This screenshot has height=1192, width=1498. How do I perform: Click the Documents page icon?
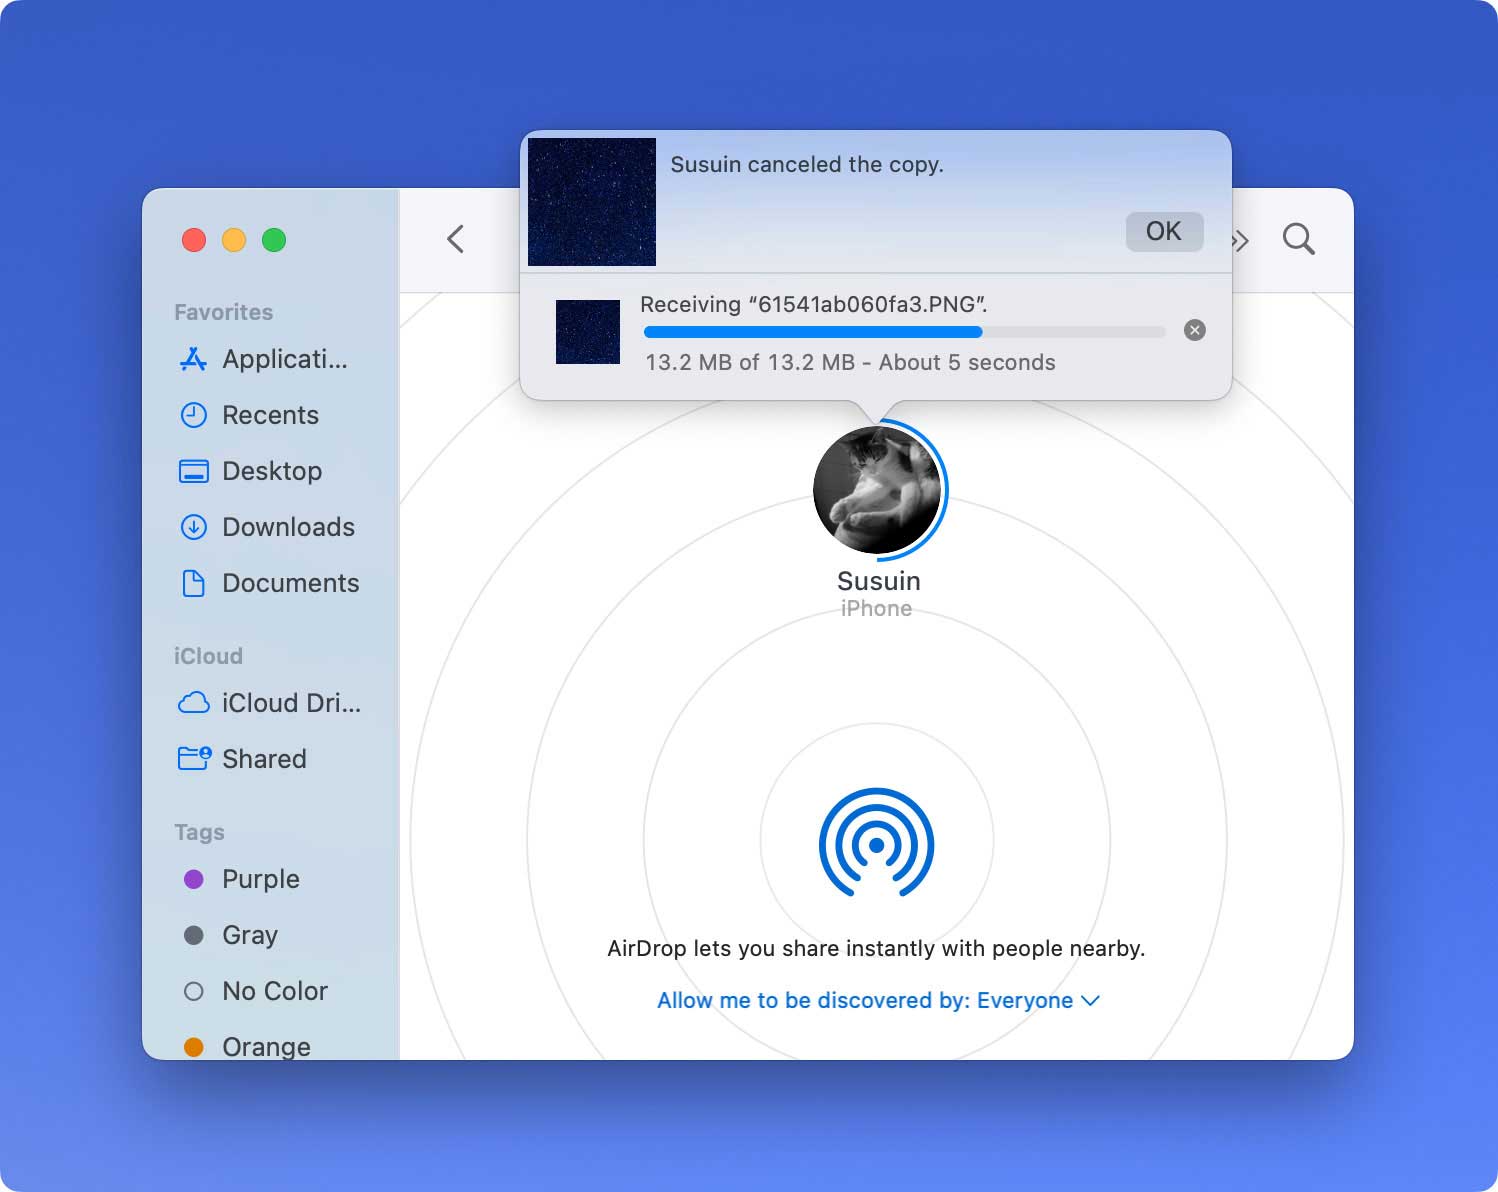[x=193, y=583]
